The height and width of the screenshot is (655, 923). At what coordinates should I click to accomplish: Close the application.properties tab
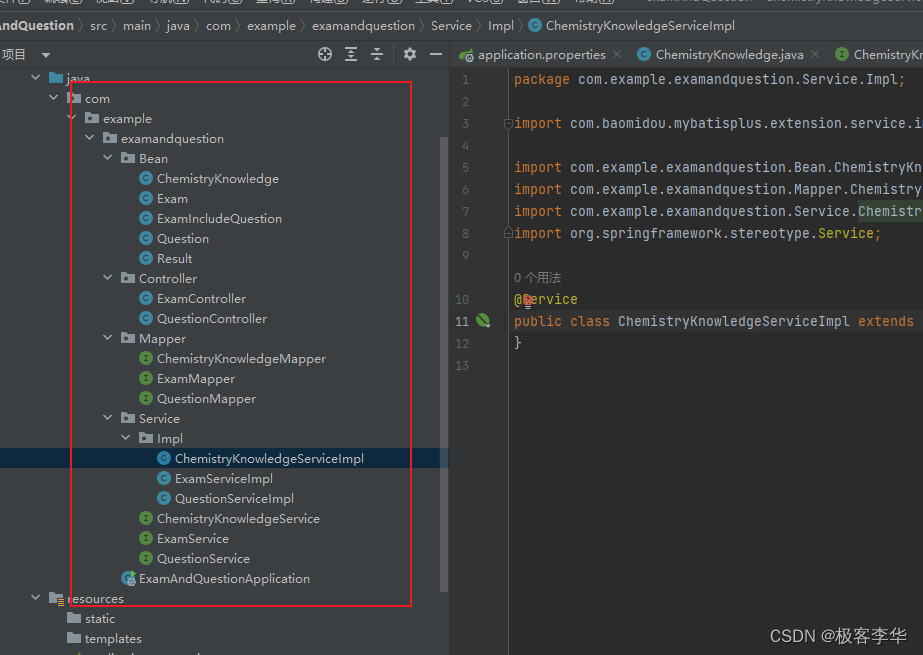[x=617, y=54]
